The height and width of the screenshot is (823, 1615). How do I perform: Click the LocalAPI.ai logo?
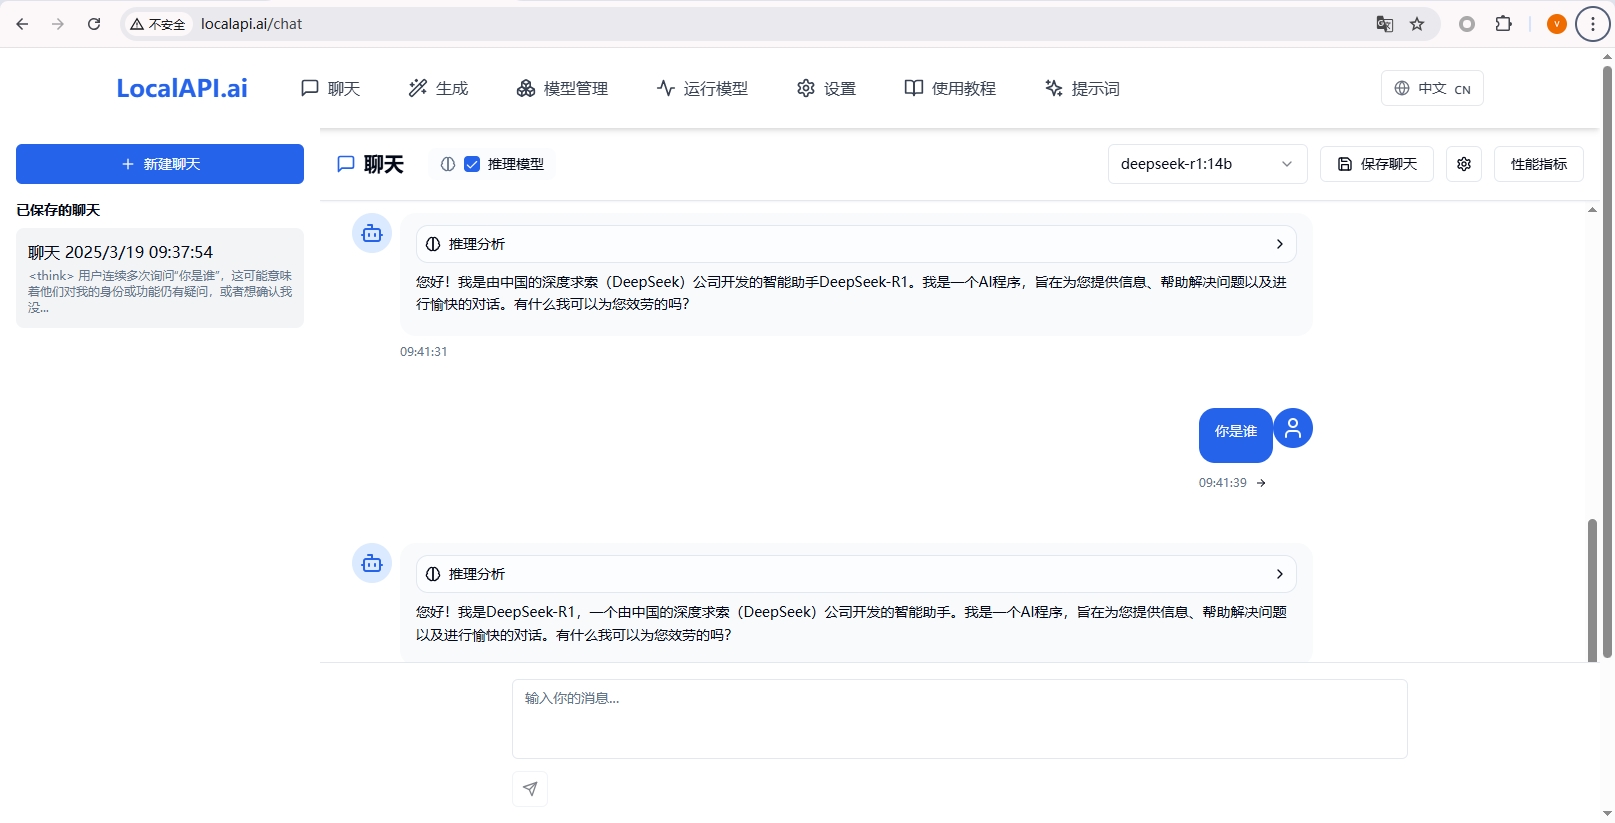click(x=182, y=88)
